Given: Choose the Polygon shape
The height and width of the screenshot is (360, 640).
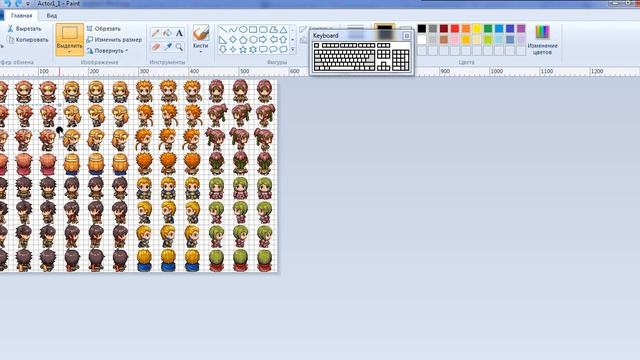Looking at the screenshot, I should (x=273, y=30).
